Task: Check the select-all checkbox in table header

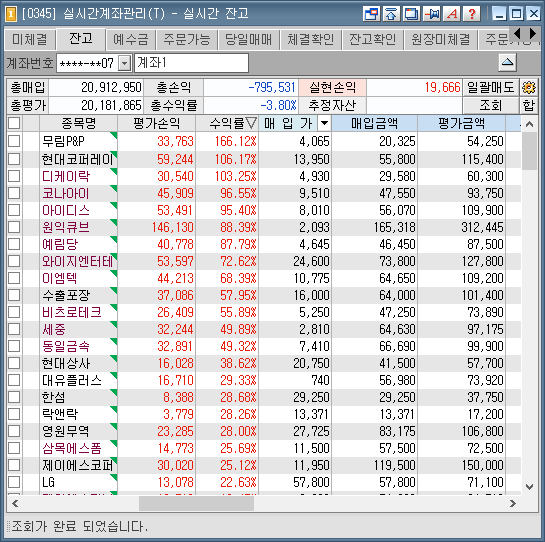Action: coord(14,123)
